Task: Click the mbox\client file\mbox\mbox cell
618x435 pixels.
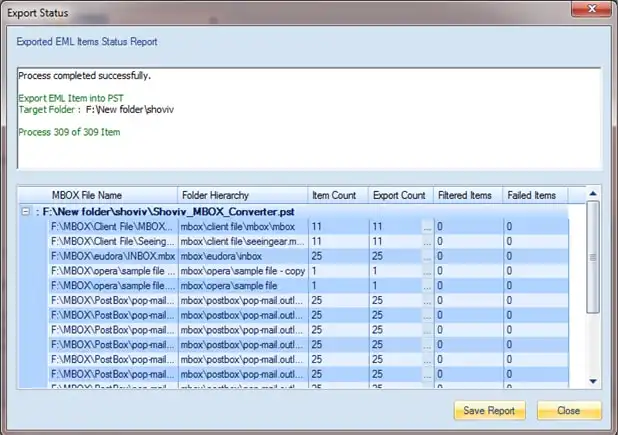Action: 243,227
